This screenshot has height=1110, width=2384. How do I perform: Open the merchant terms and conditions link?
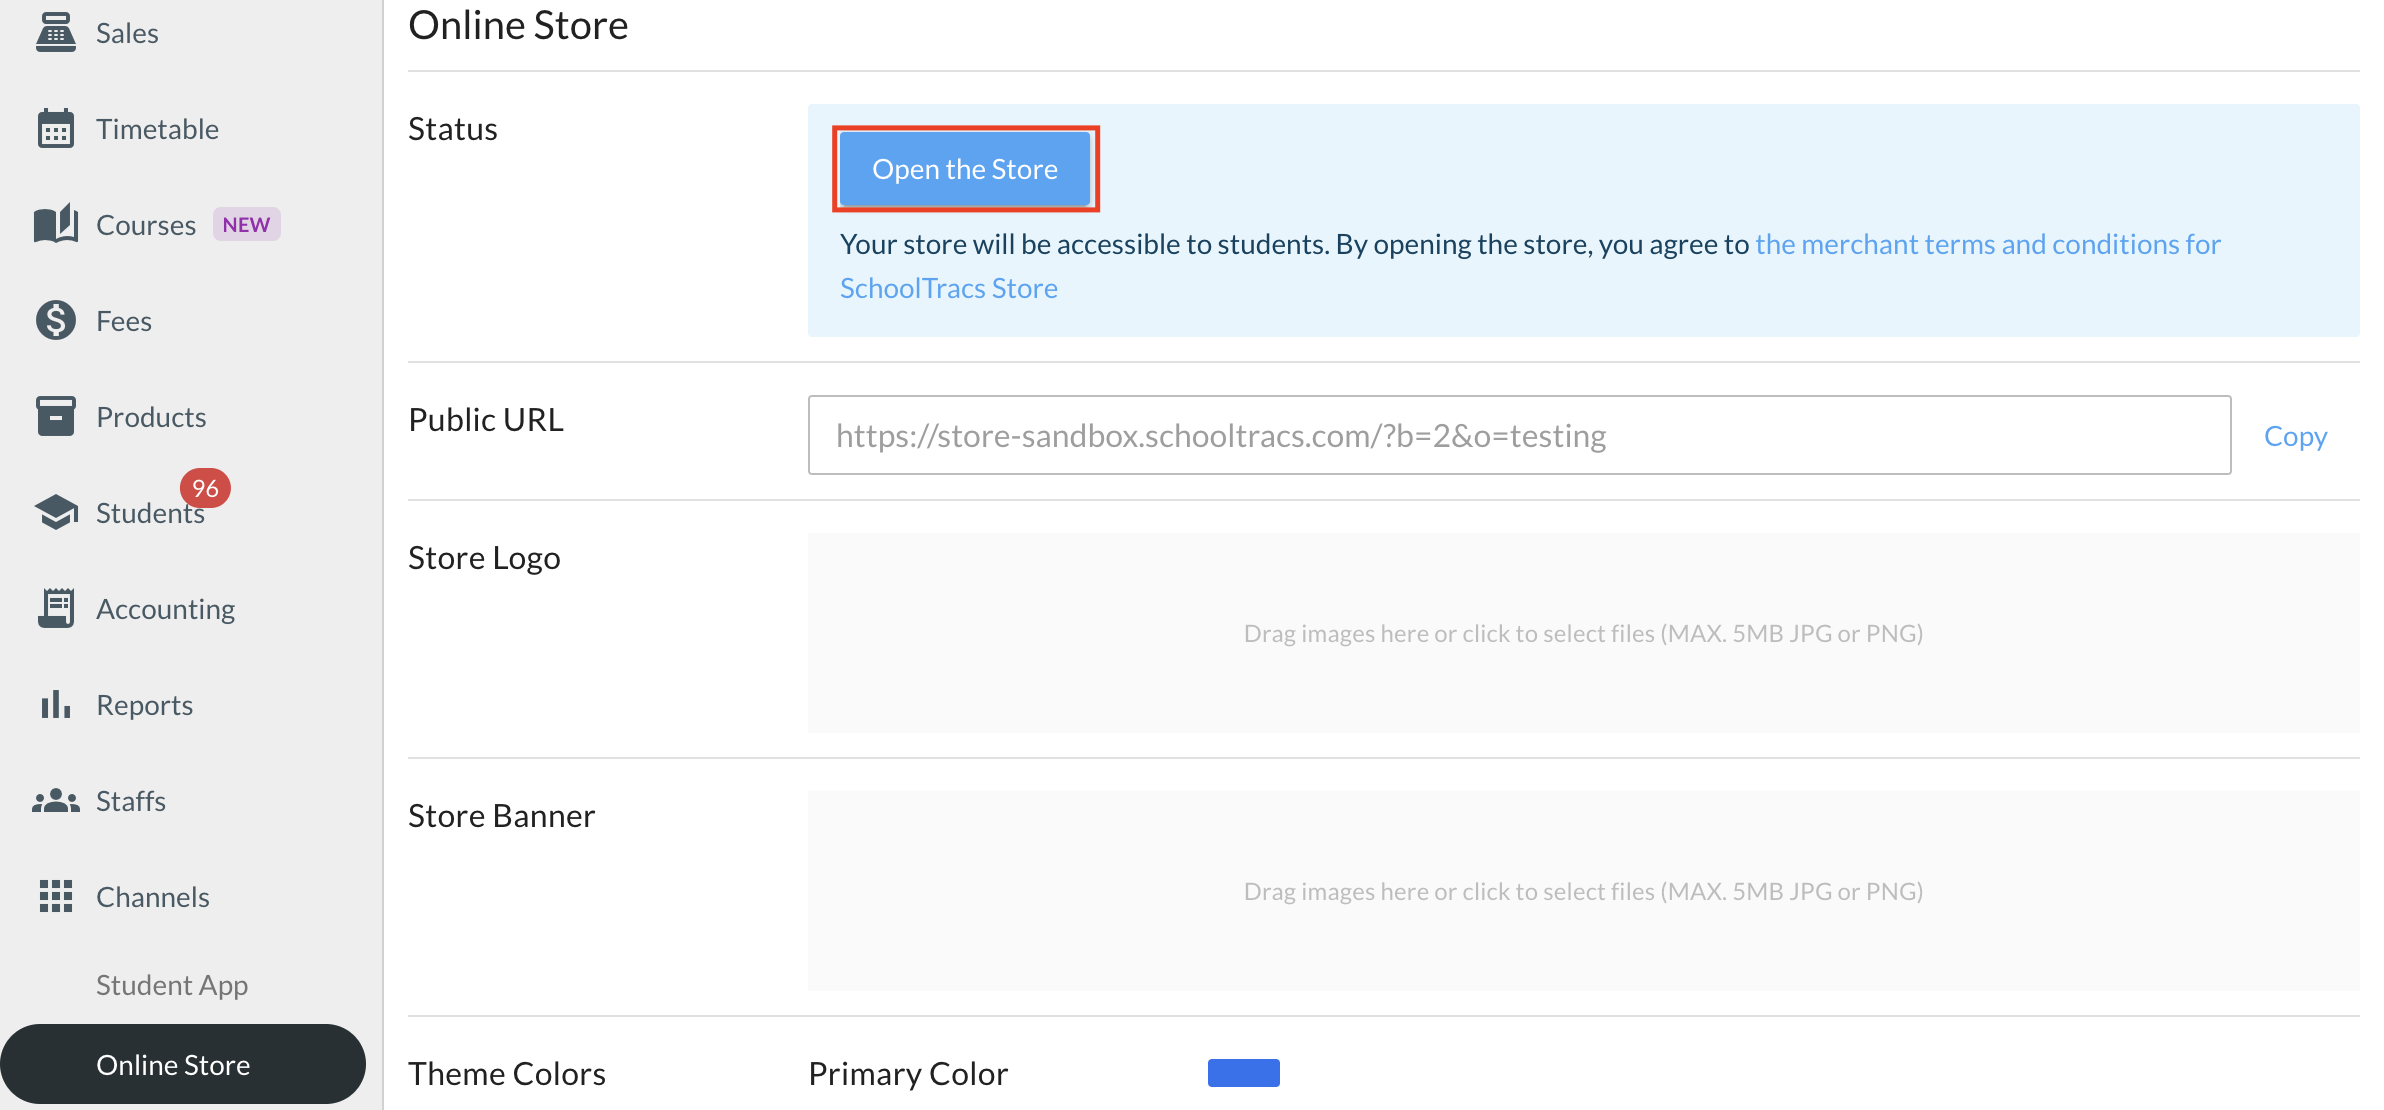1987,245
